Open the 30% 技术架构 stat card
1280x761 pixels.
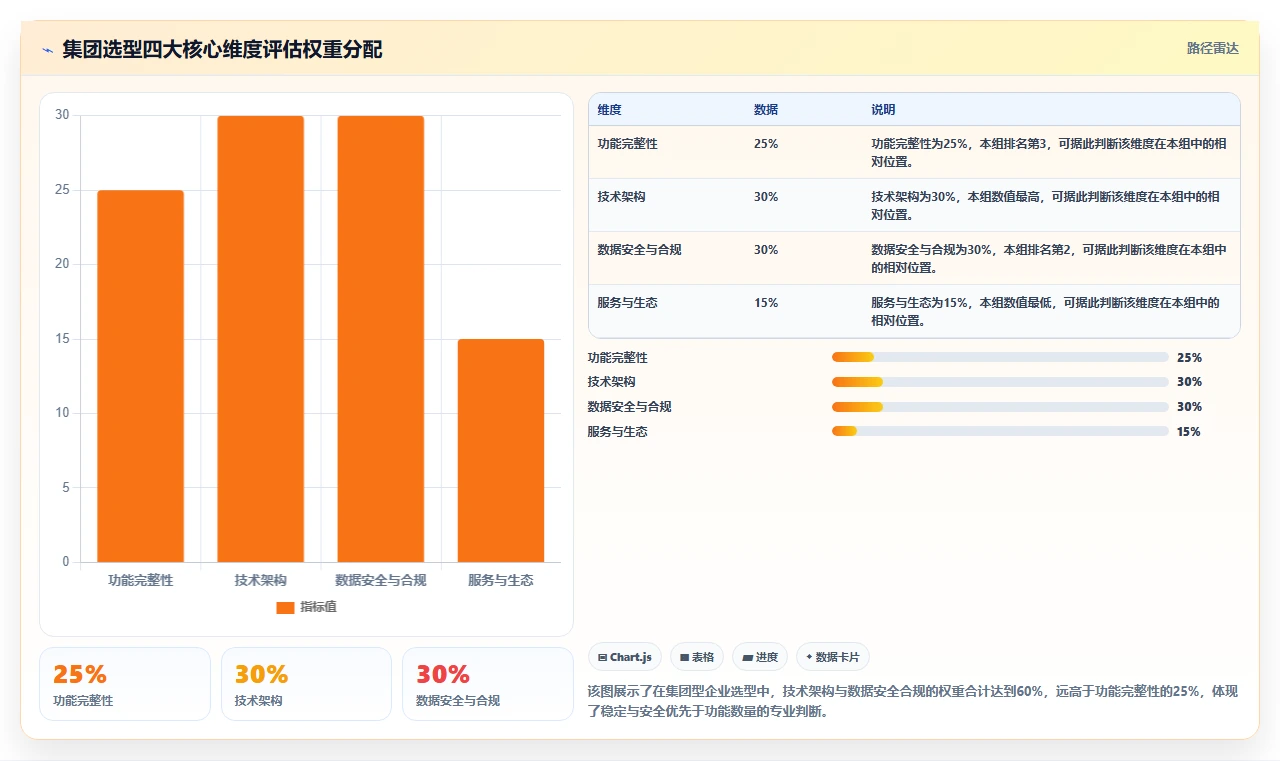pyautogui.click(x=306, y=684)
